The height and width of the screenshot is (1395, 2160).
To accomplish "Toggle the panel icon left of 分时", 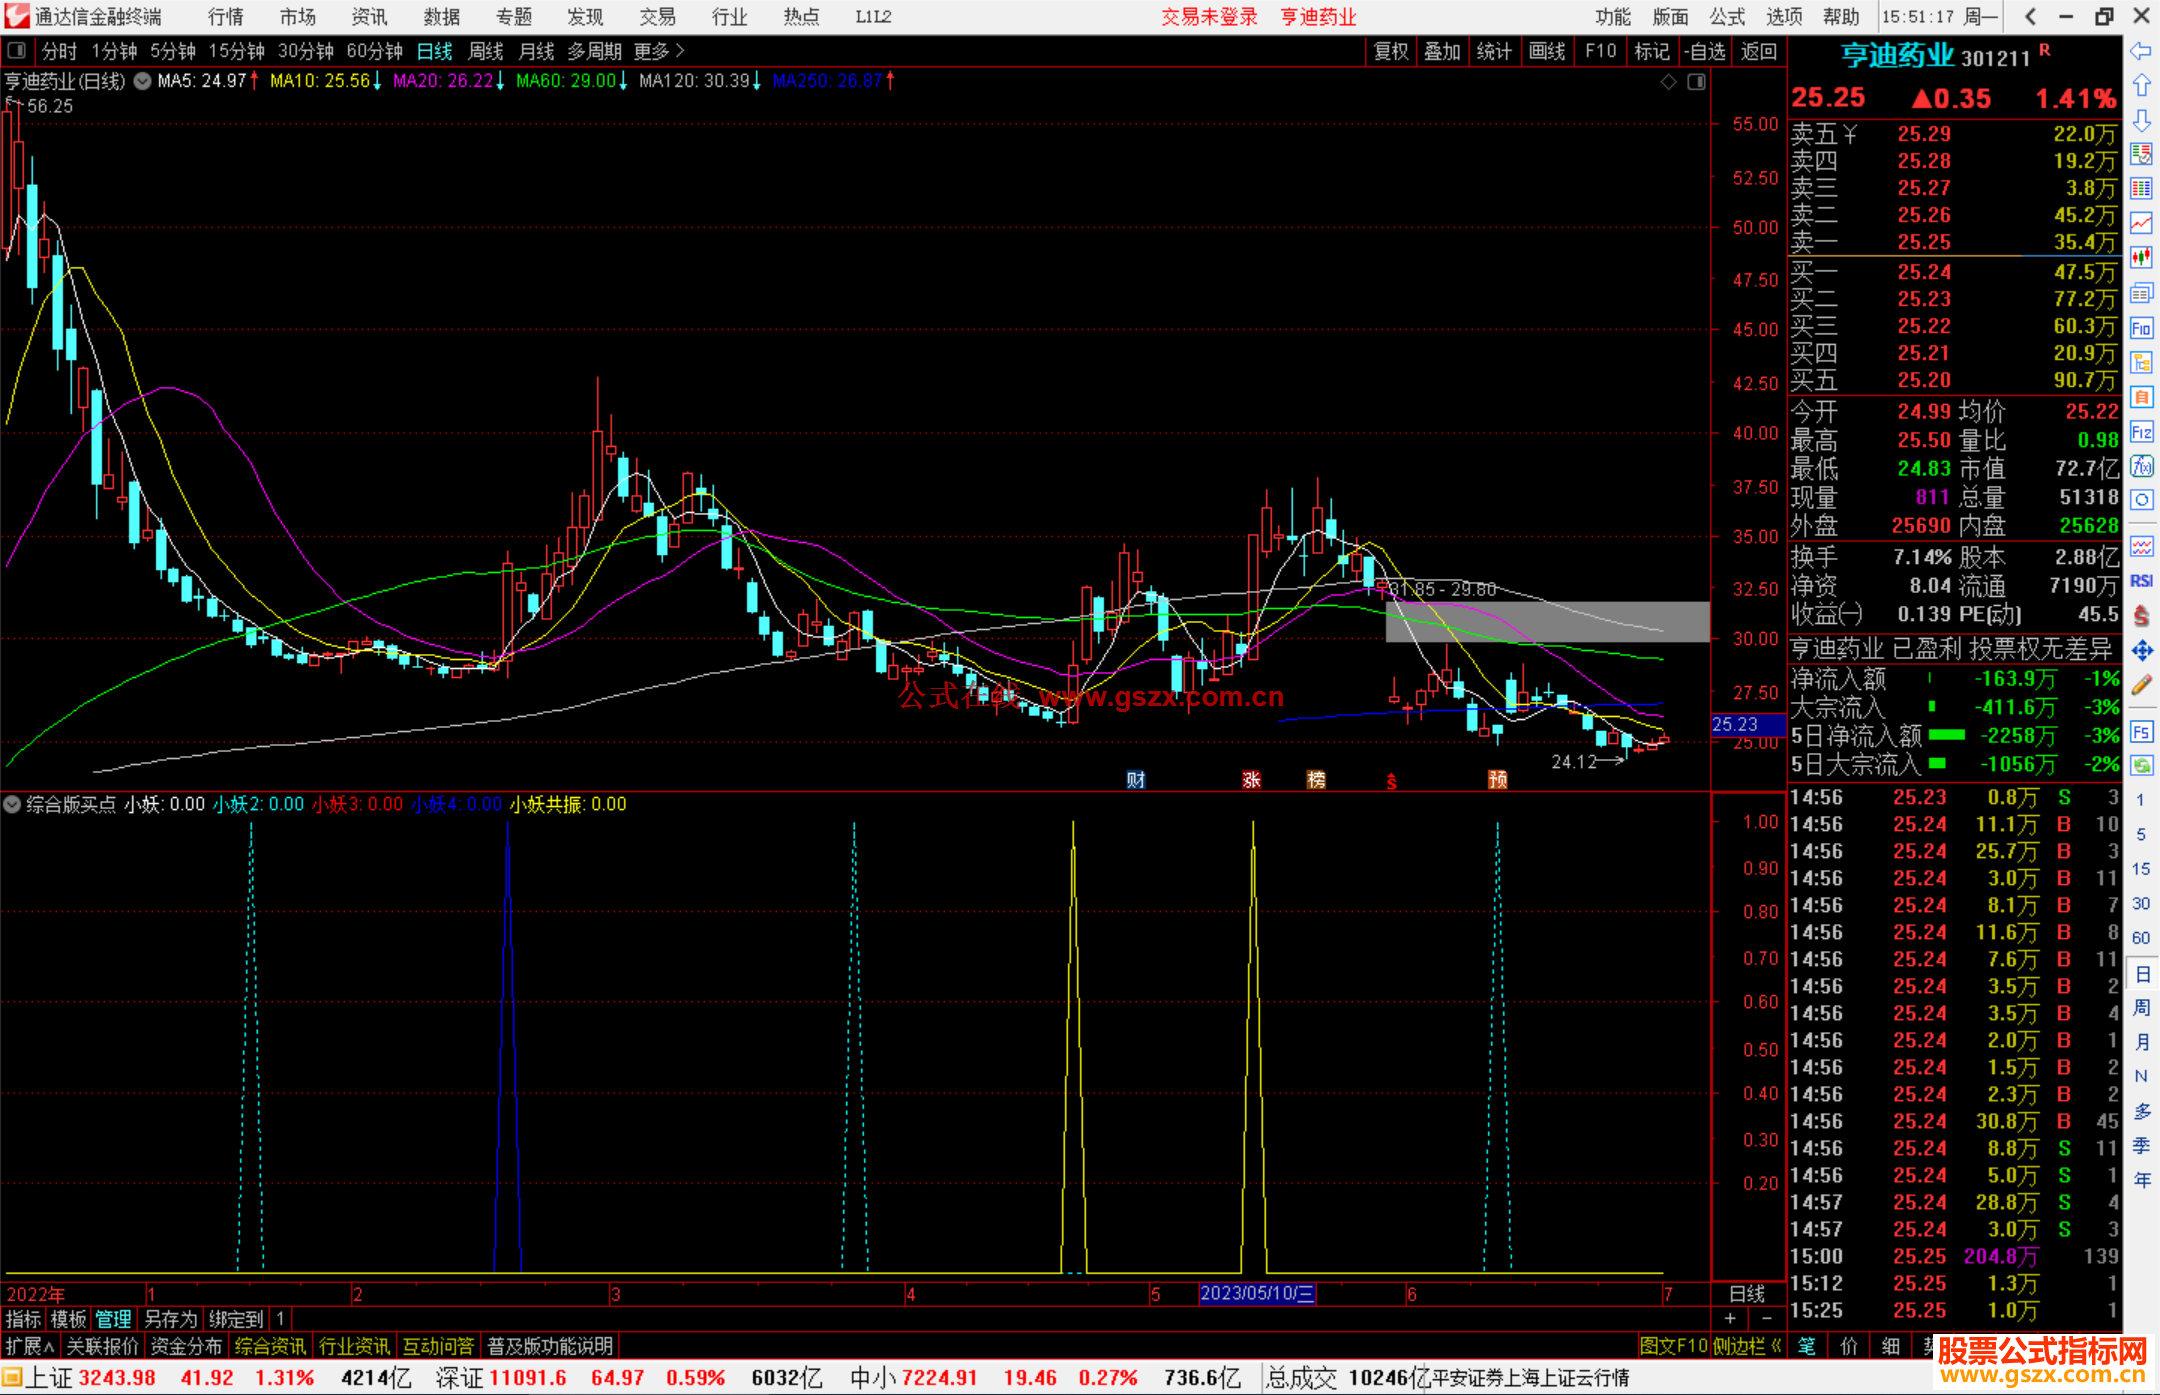I will 17,50.
